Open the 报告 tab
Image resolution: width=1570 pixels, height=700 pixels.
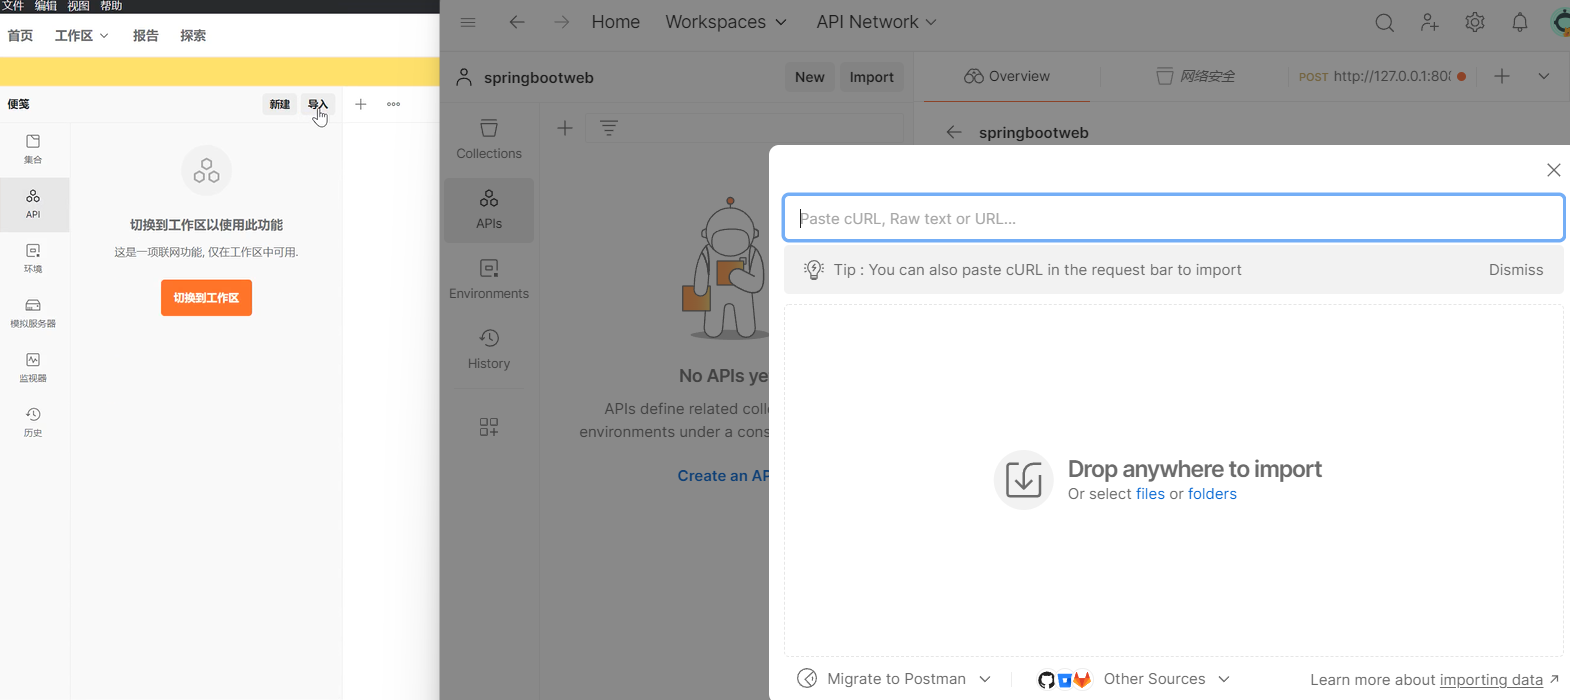coord(146,36)
